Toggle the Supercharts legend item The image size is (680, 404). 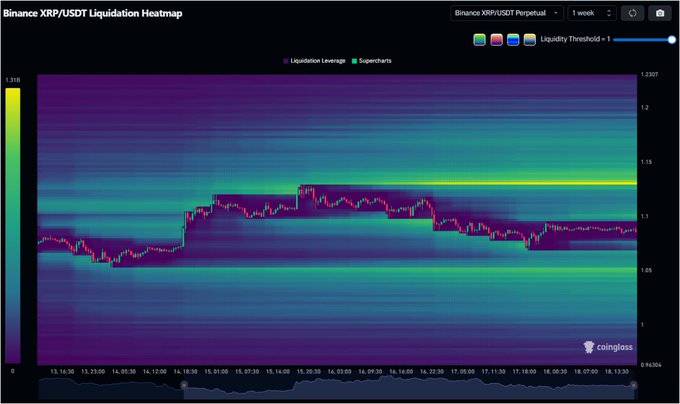click(372, 61)
